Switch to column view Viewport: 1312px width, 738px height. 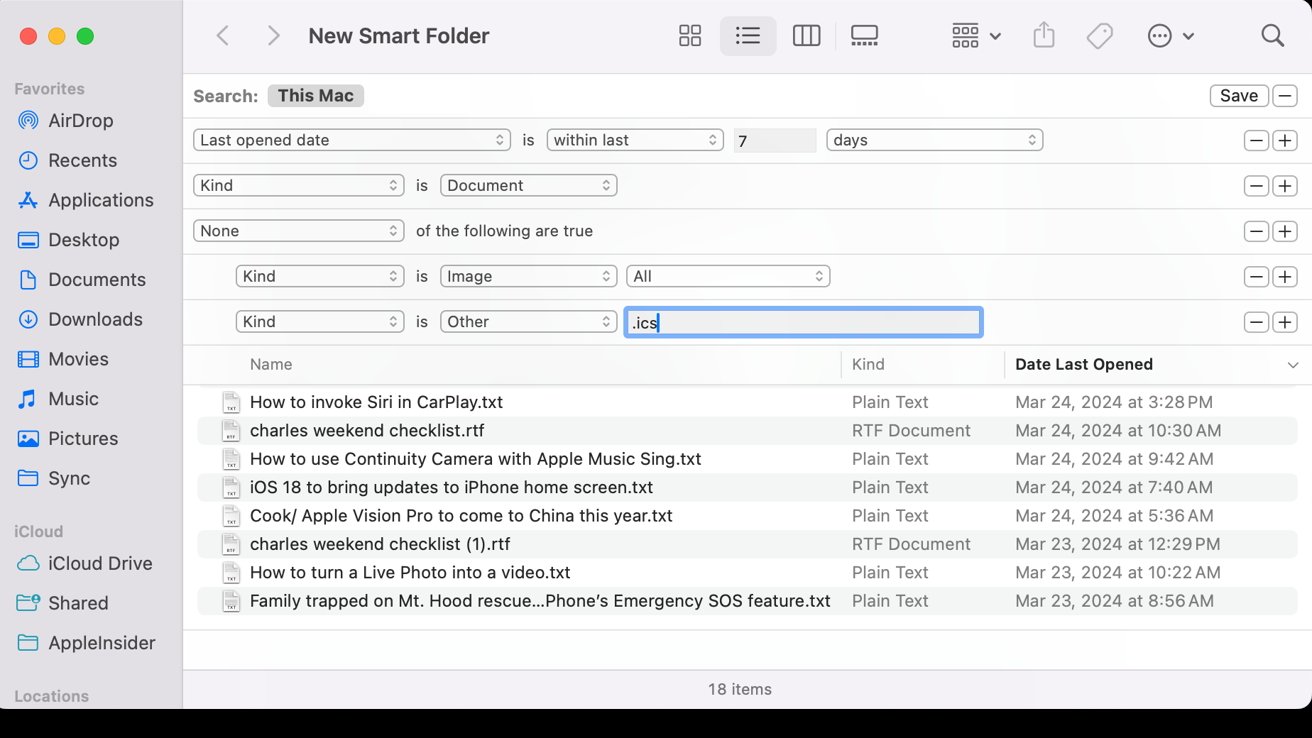coord(806,36)
